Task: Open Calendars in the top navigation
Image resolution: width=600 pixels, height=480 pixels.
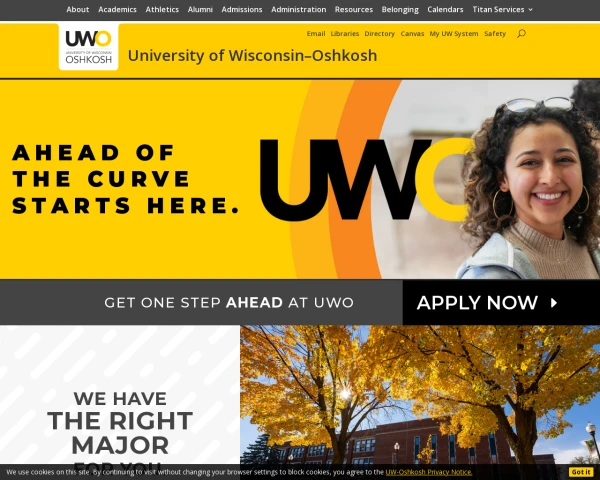Action: click(445, 10)
